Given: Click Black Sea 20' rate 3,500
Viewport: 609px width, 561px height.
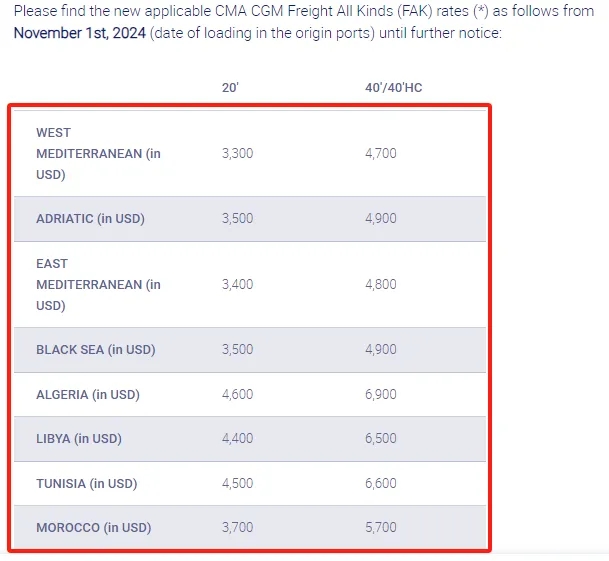Looking at the screenshot, I should point(237,349).
